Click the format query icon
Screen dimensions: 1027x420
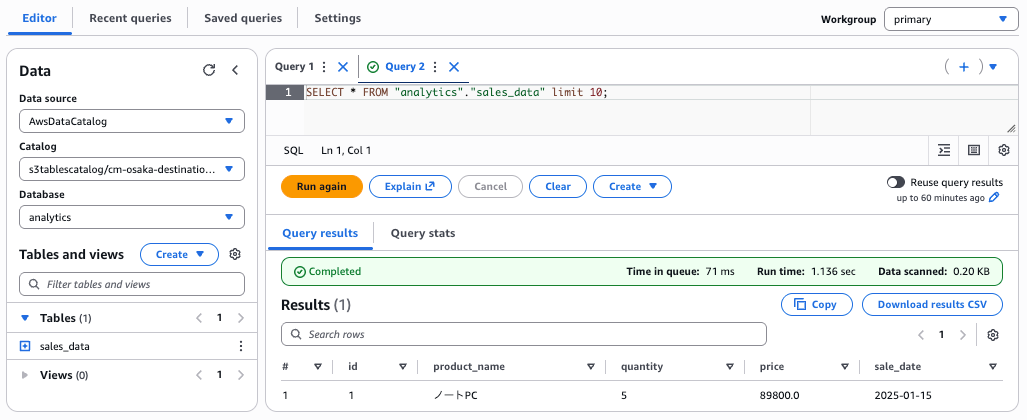[944, 150]
